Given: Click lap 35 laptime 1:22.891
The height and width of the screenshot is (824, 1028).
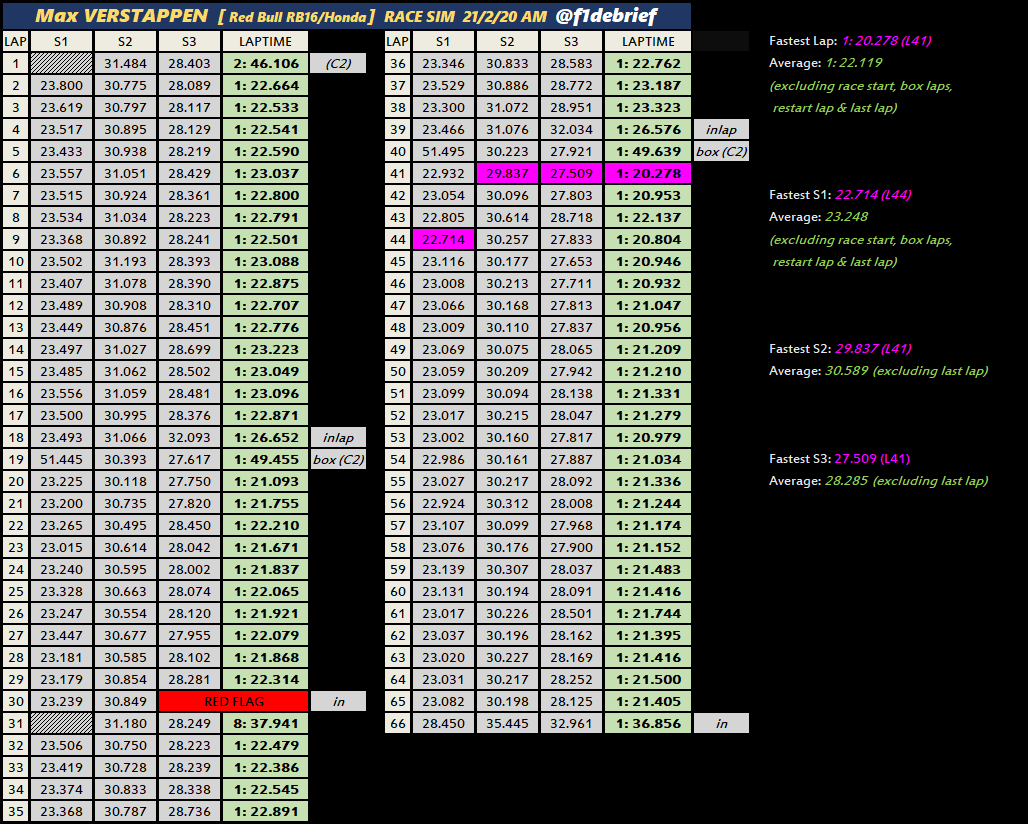Looking at the screenshot, I should click(x=266, y=812).
